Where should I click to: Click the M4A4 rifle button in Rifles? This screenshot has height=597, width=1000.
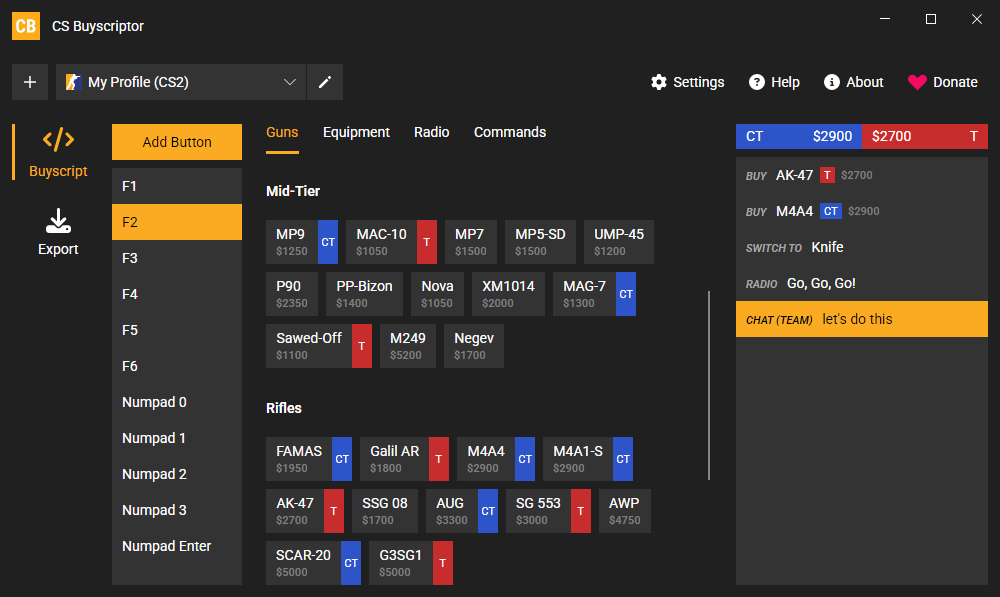coord(496,459)
